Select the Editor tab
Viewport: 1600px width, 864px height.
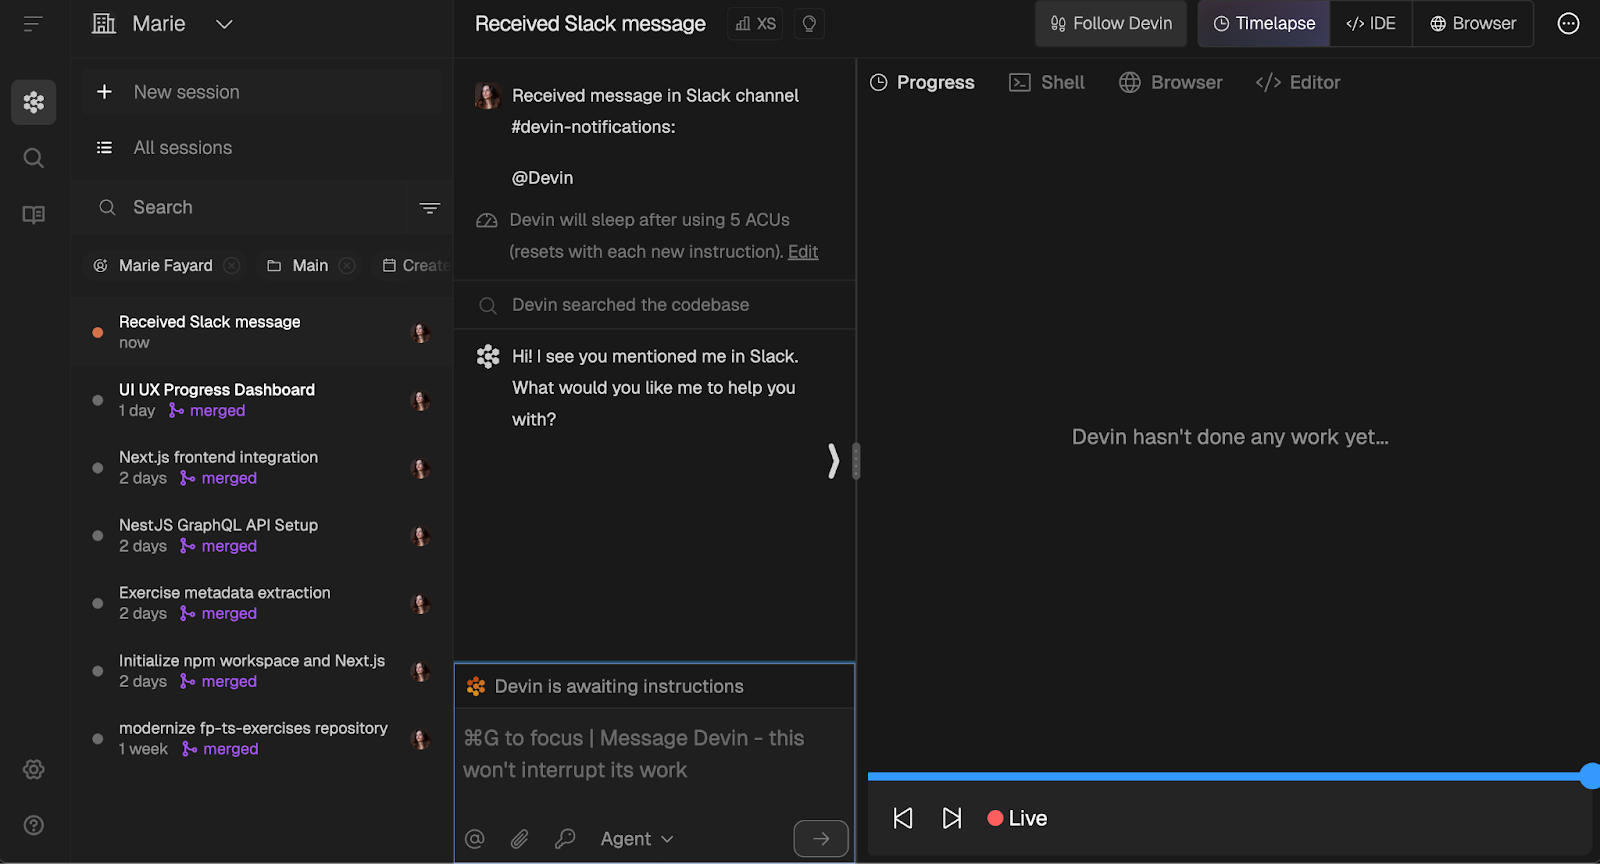pyautogui.click(x=1298, y=83)
